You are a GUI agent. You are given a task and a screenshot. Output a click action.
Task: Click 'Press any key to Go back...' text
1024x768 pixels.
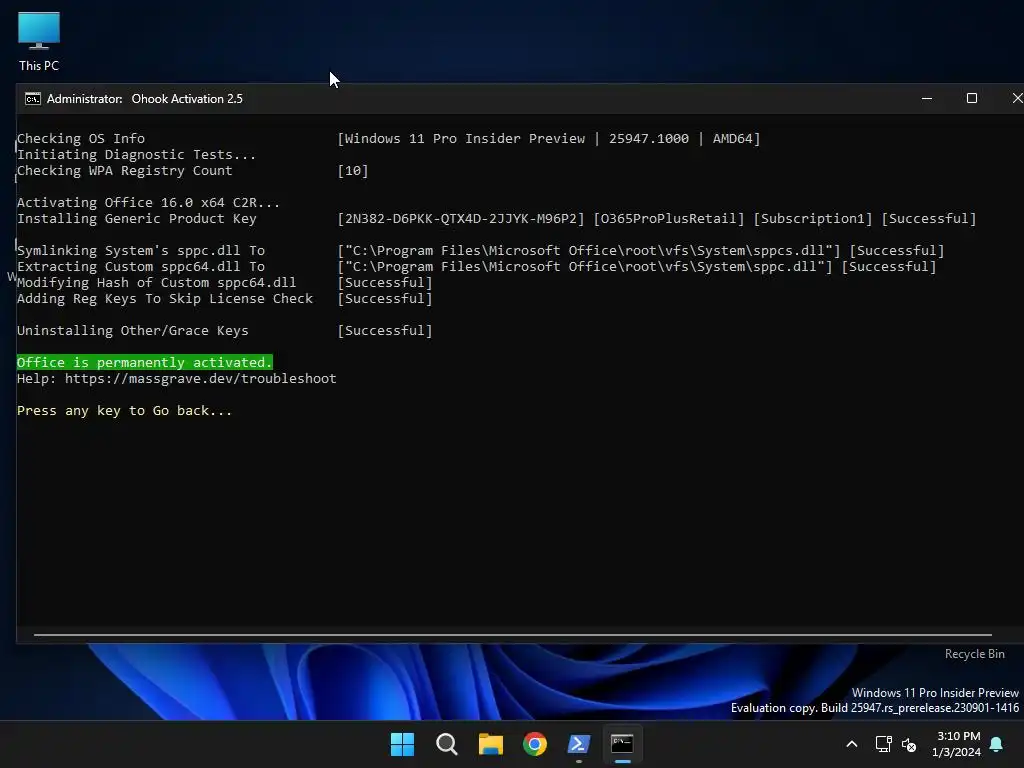(124, 411)
